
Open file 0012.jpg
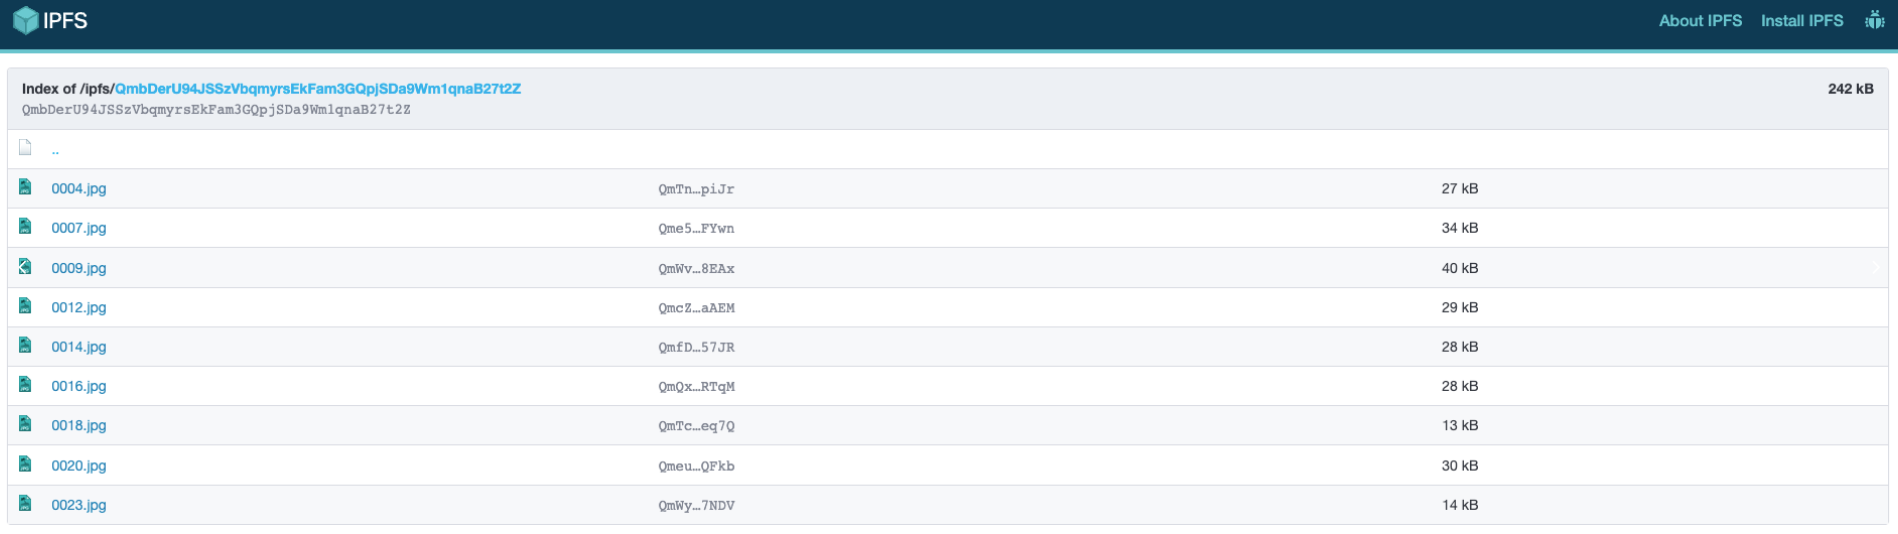point(79,307)
